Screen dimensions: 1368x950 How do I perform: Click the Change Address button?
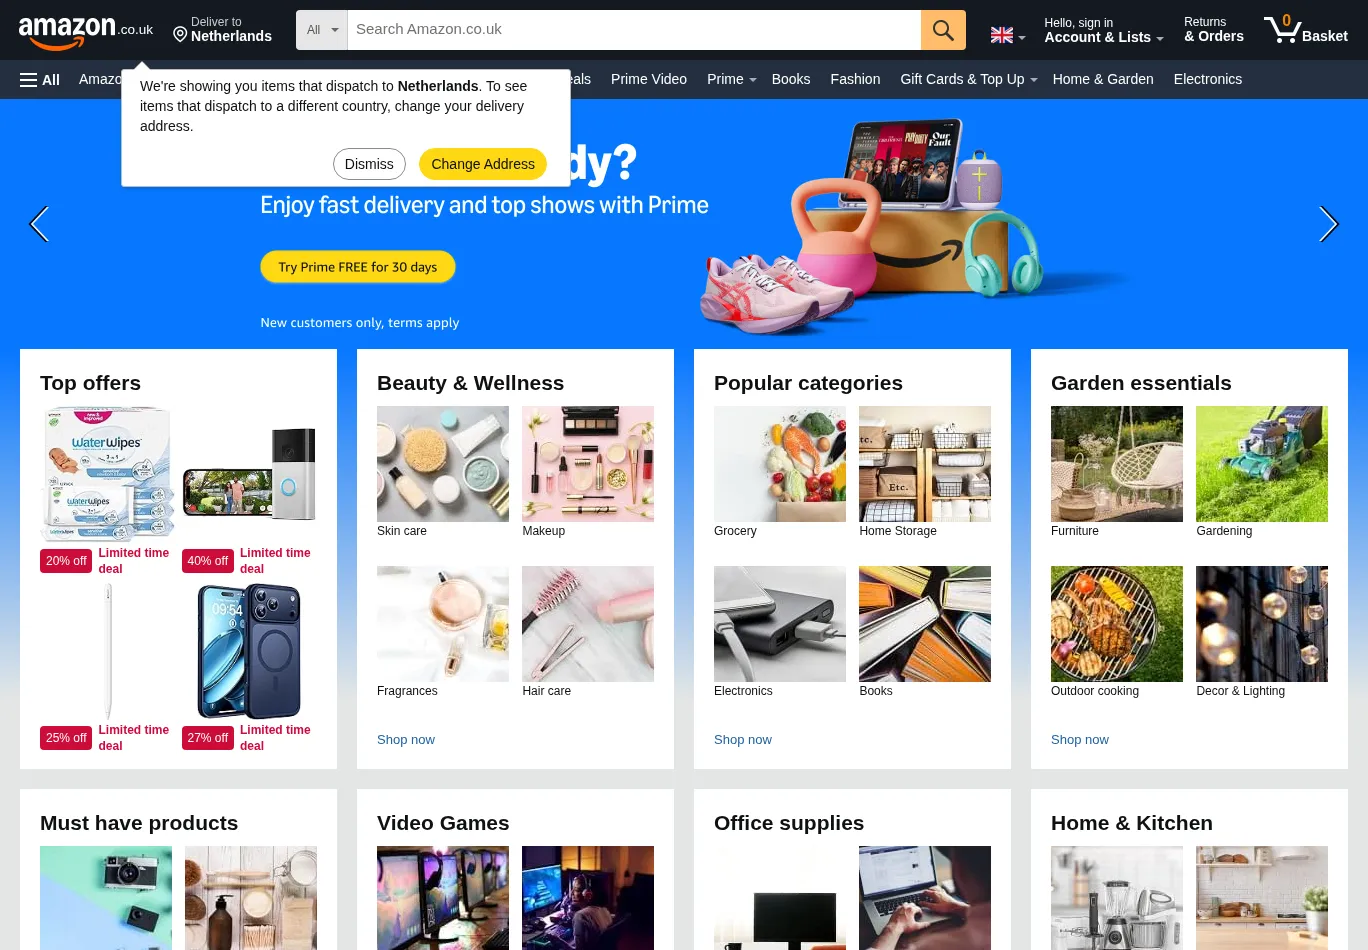(x=483, y=164)
